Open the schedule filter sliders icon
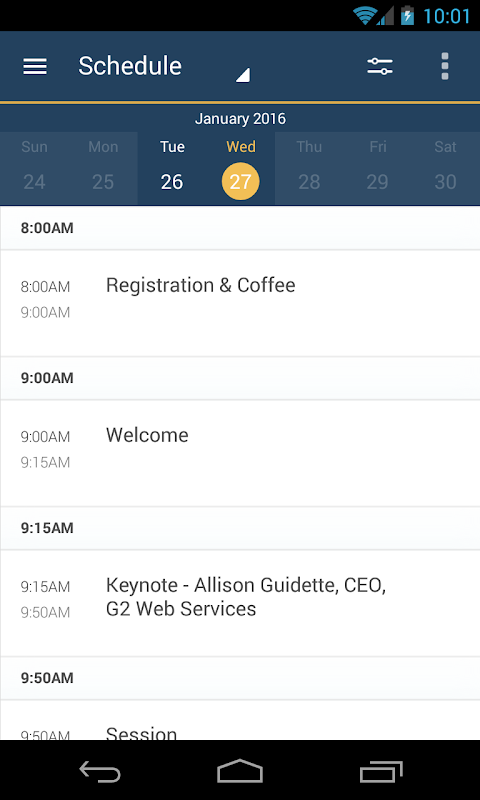 tap(380, 66)
